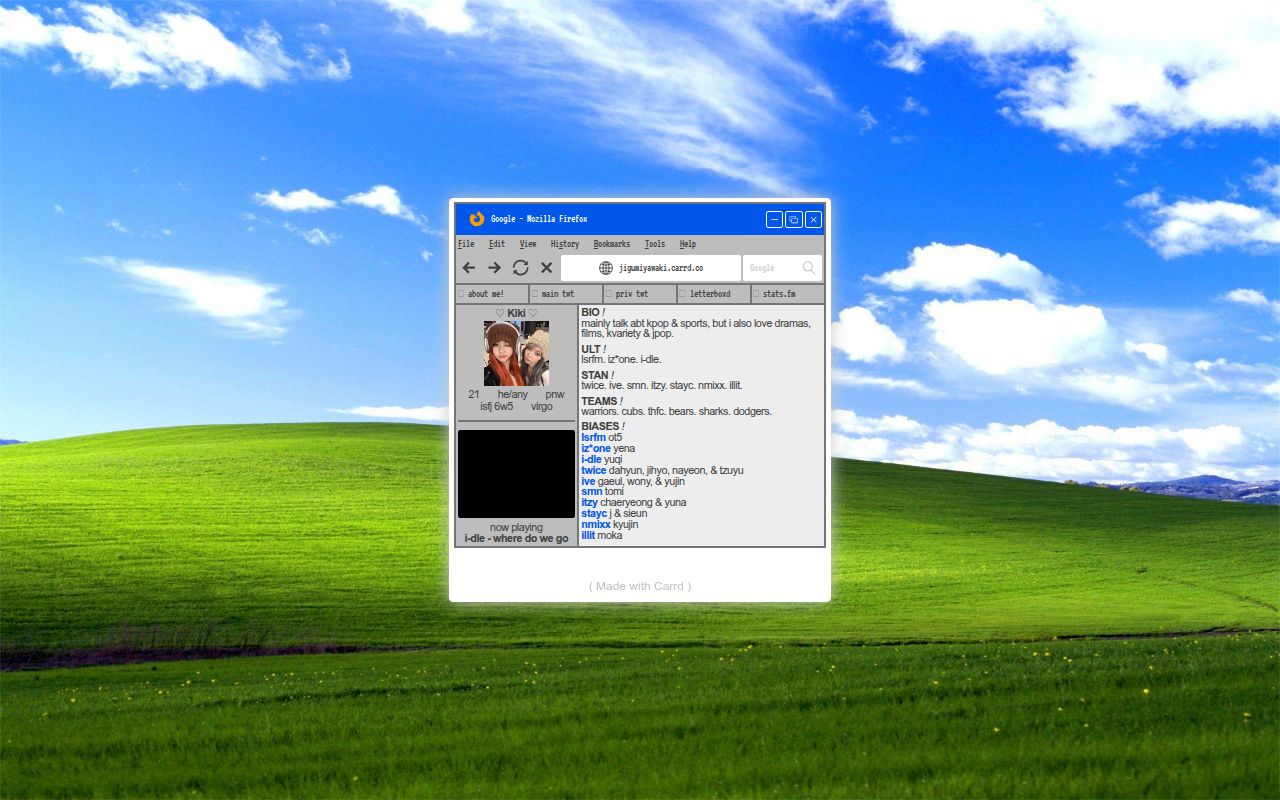Click the magnifier search icon
This screenshot has width=1280, height=800.
point(809,268)
